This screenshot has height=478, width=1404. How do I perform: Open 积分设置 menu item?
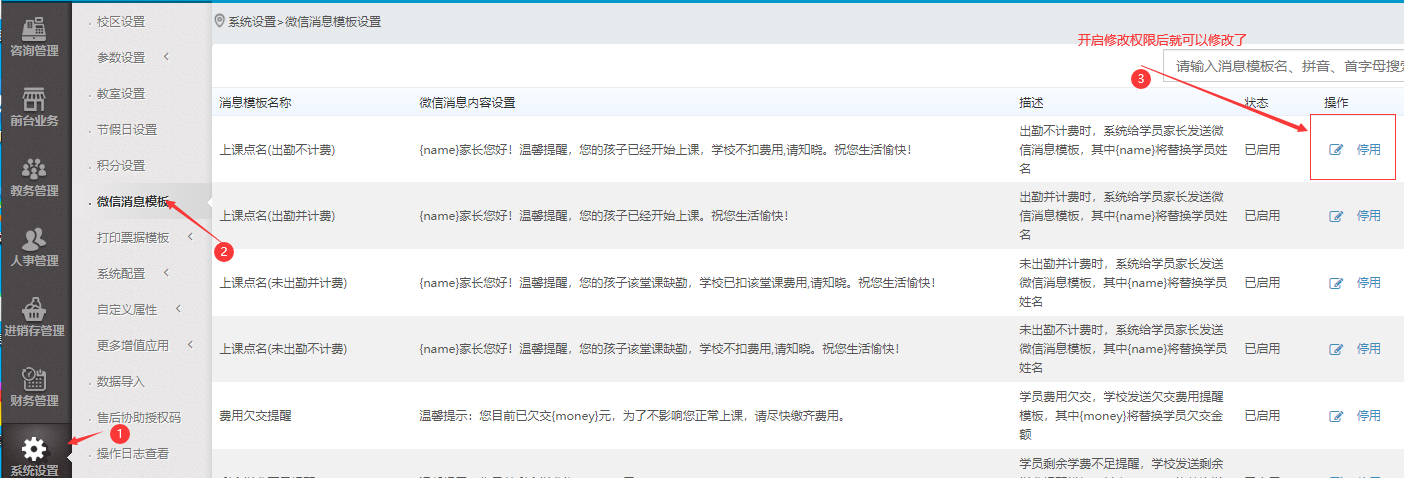tap(121, 165)
